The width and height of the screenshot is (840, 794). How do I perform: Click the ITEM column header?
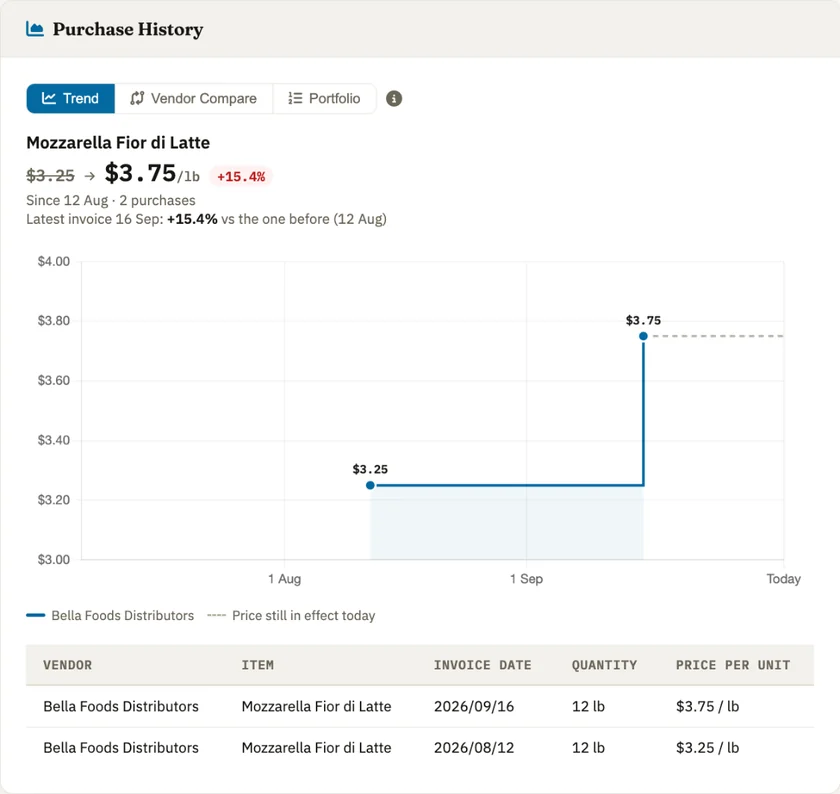point(258,665)
